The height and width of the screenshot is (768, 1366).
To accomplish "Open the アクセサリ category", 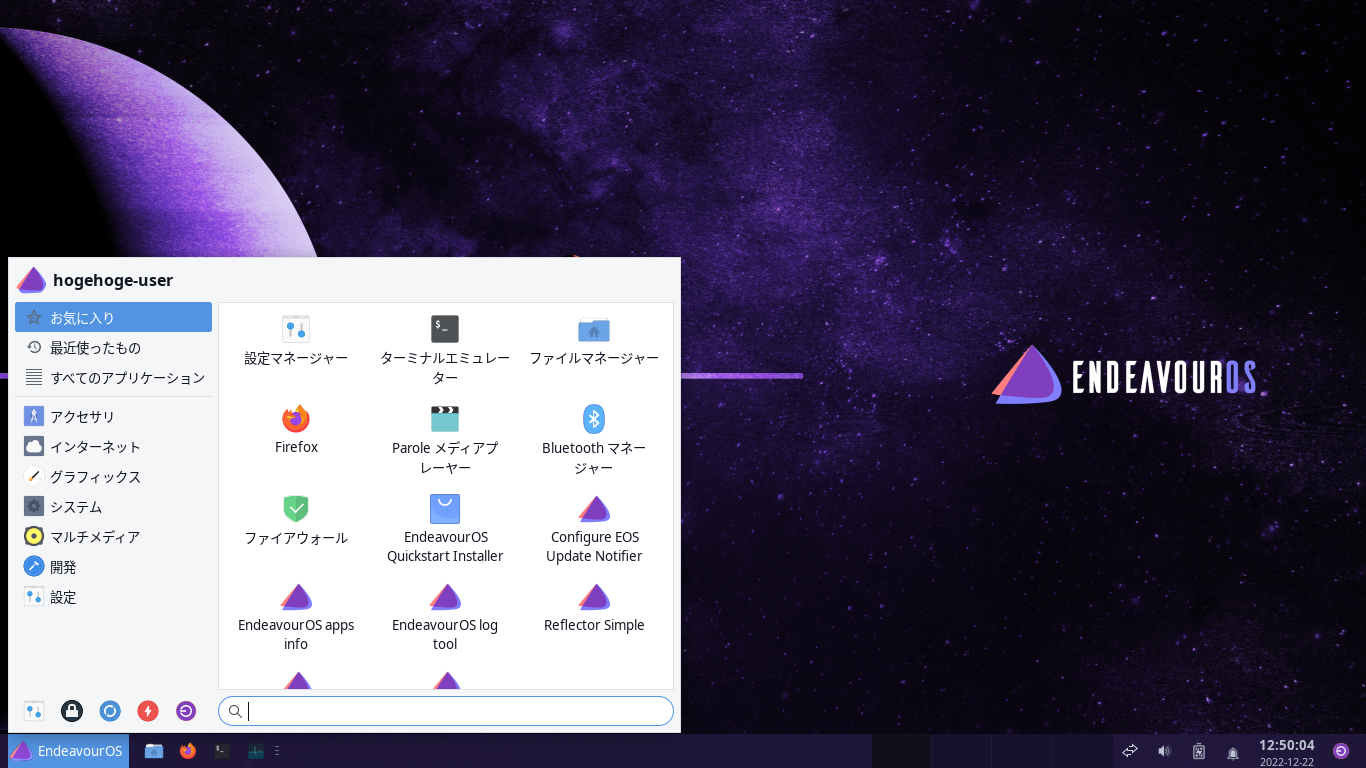I will [113, 417].
